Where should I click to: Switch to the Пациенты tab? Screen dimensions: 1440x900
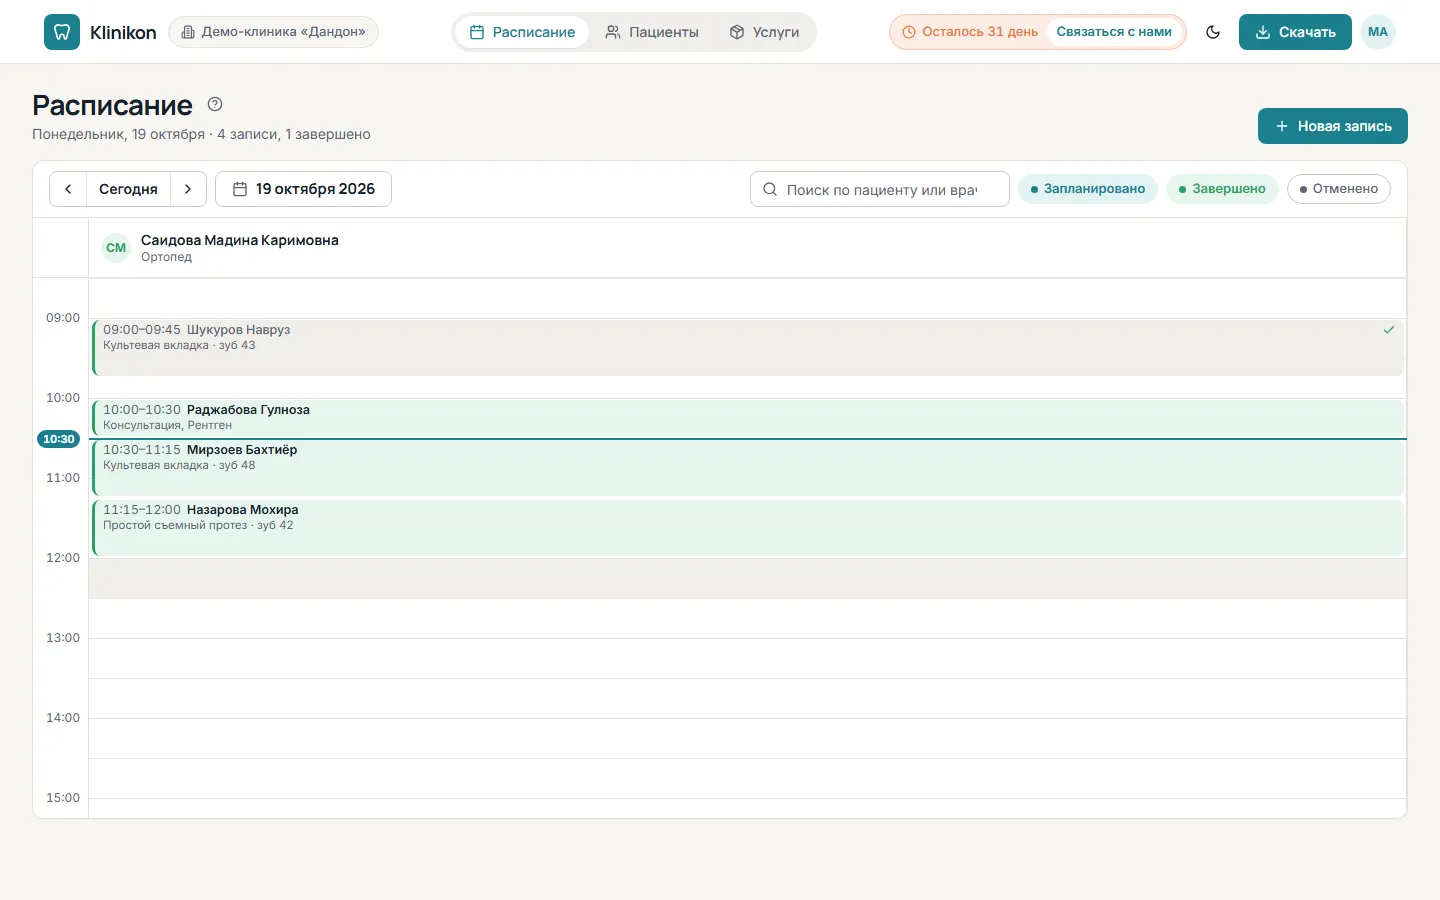[652, 32]
